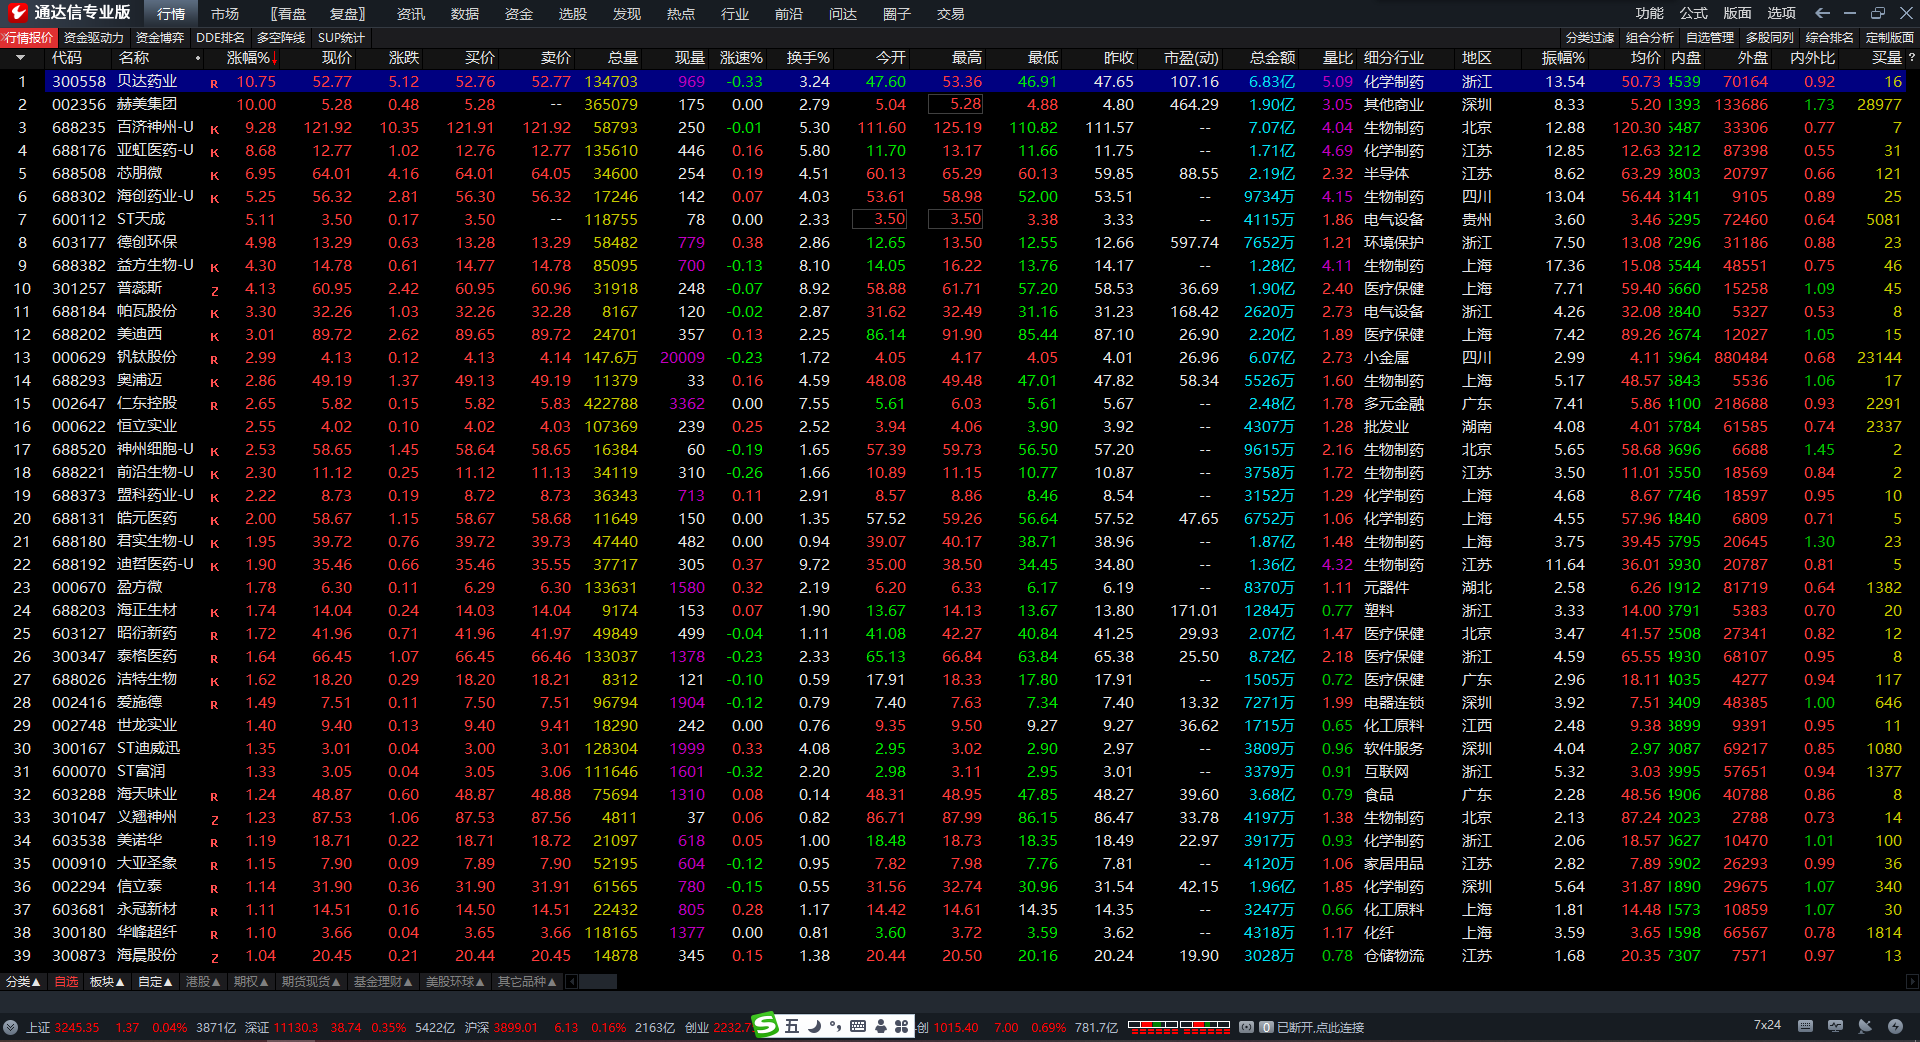
Task: Open the 行情 quotes menu tab
Action: click(171, 14)
